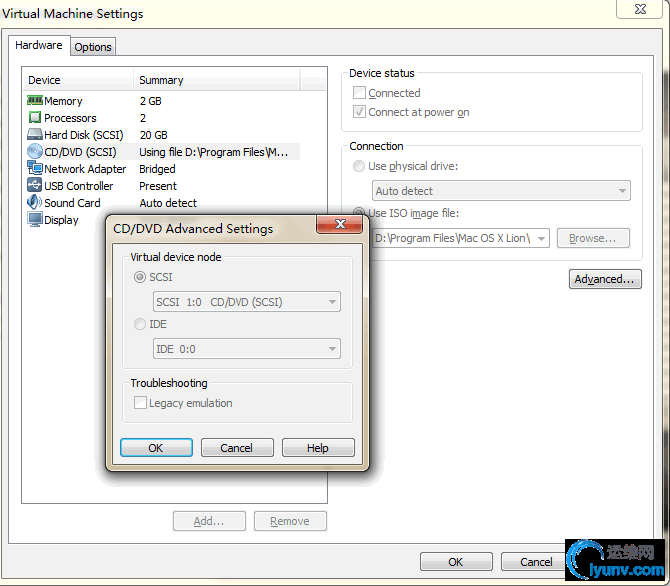This screenshot has width=670, height=586.
Task: Click the Memory device icon
Action: (x=35, y=100)
